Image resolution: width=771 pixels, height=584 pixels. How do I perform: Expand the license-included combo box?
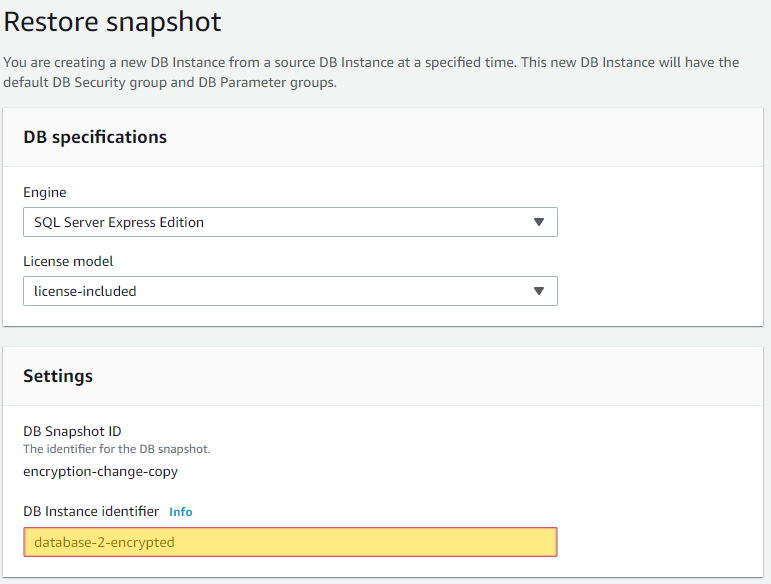click(x=290, y=291)
